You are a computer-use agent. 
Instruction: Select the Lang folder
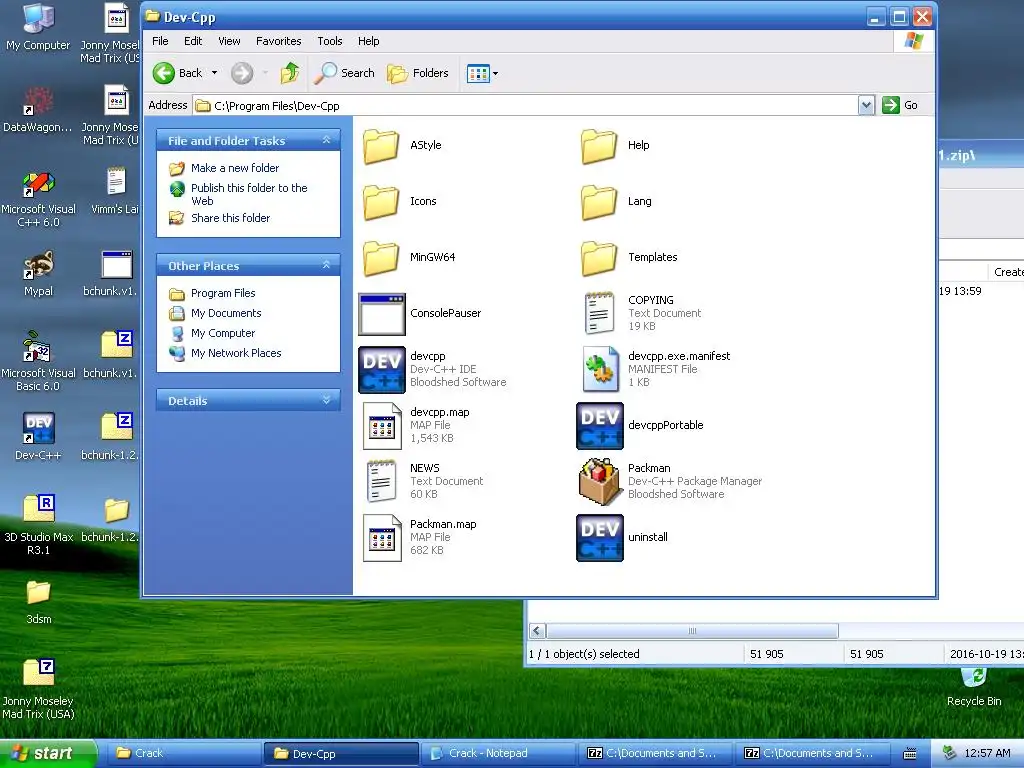click(x=599, y=201)
